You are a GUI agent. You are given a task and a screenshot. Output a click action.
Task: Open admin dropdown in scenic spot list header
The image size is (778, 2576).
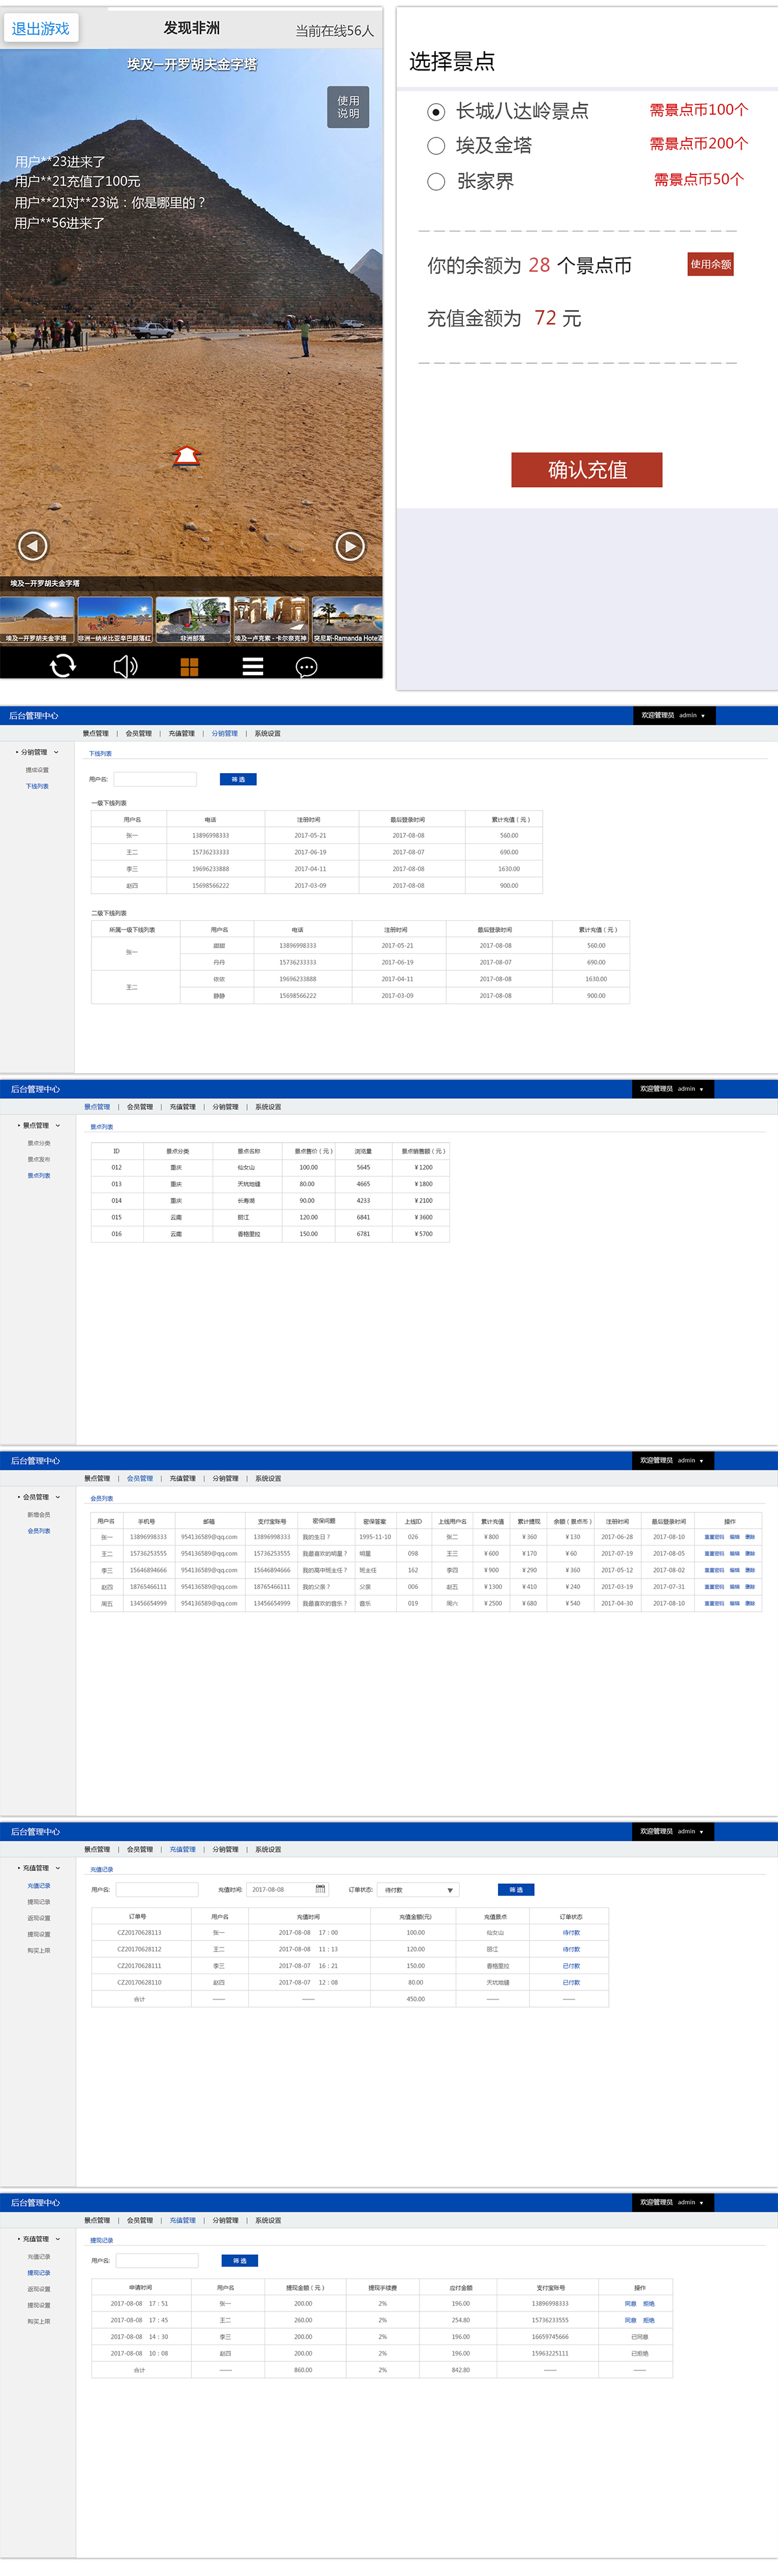point(701,1089)
